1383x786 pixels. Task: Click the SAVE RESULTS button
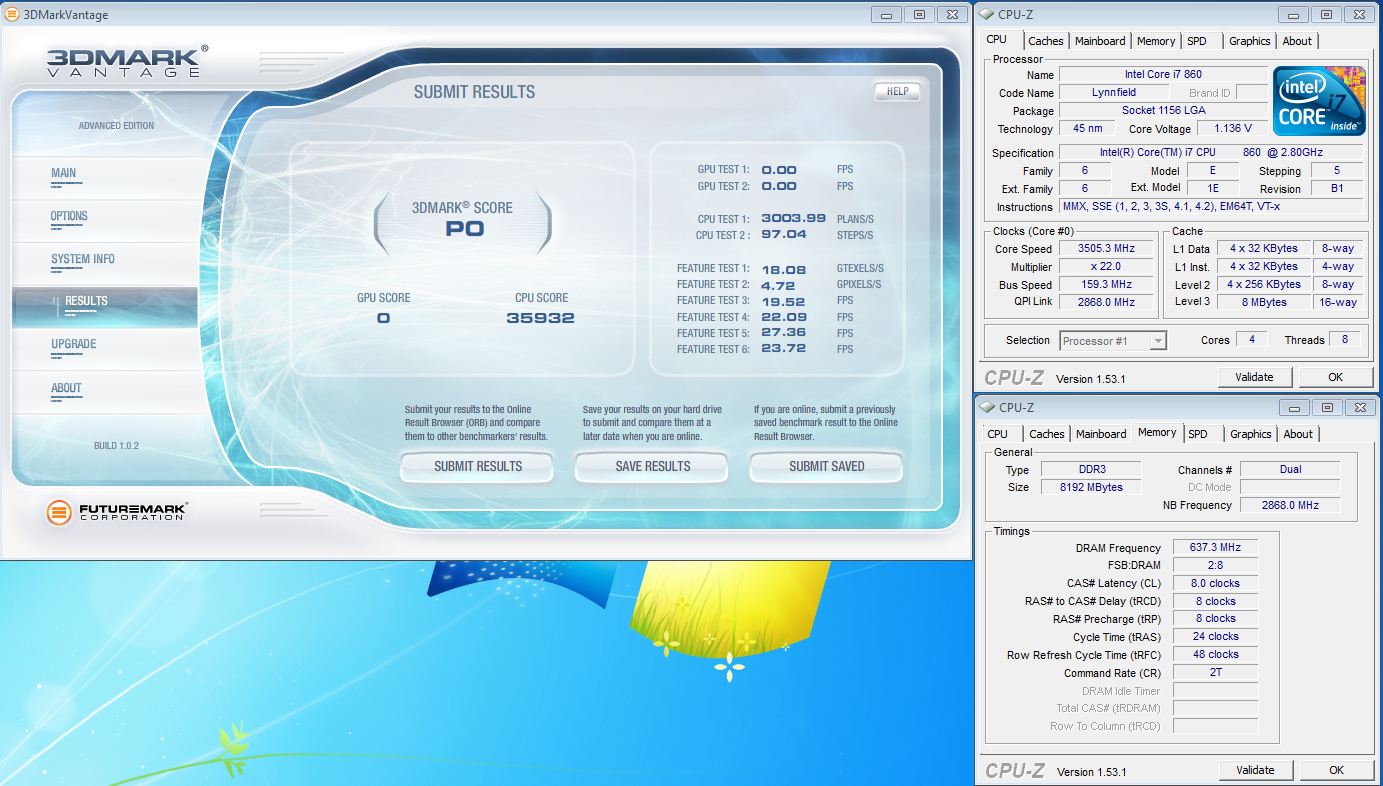point(653,466)
